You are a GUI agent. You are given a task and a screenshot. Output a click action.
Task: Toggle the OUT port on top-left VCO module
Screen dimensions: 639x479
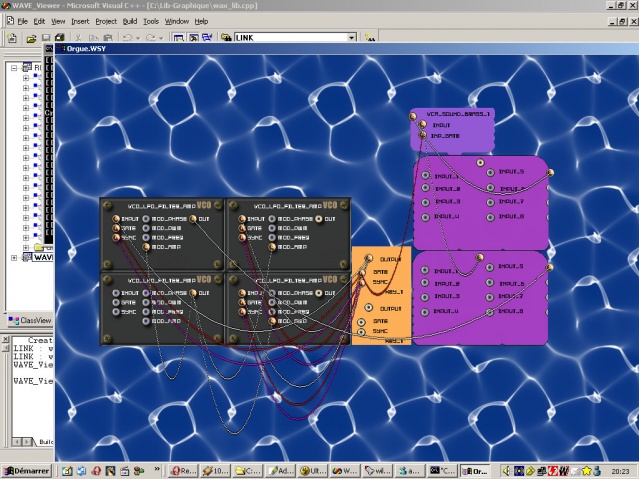pos(193,218)
